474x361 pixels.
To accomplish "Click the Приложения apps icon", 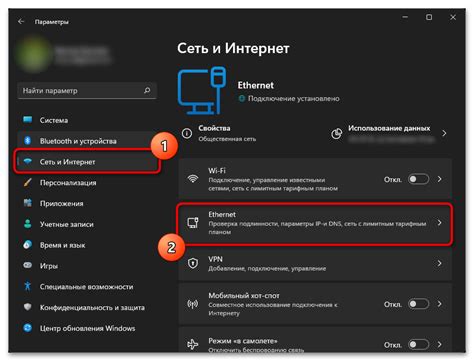I will 28,203.
